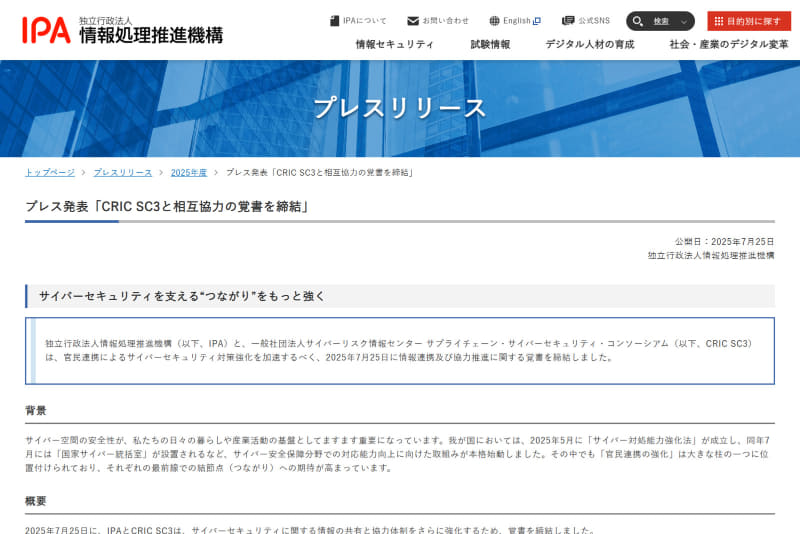Viewport: 800px width, 534px height.
Task: Click the publication date 公開日:2025年7月25日
Action: [724, 242]
